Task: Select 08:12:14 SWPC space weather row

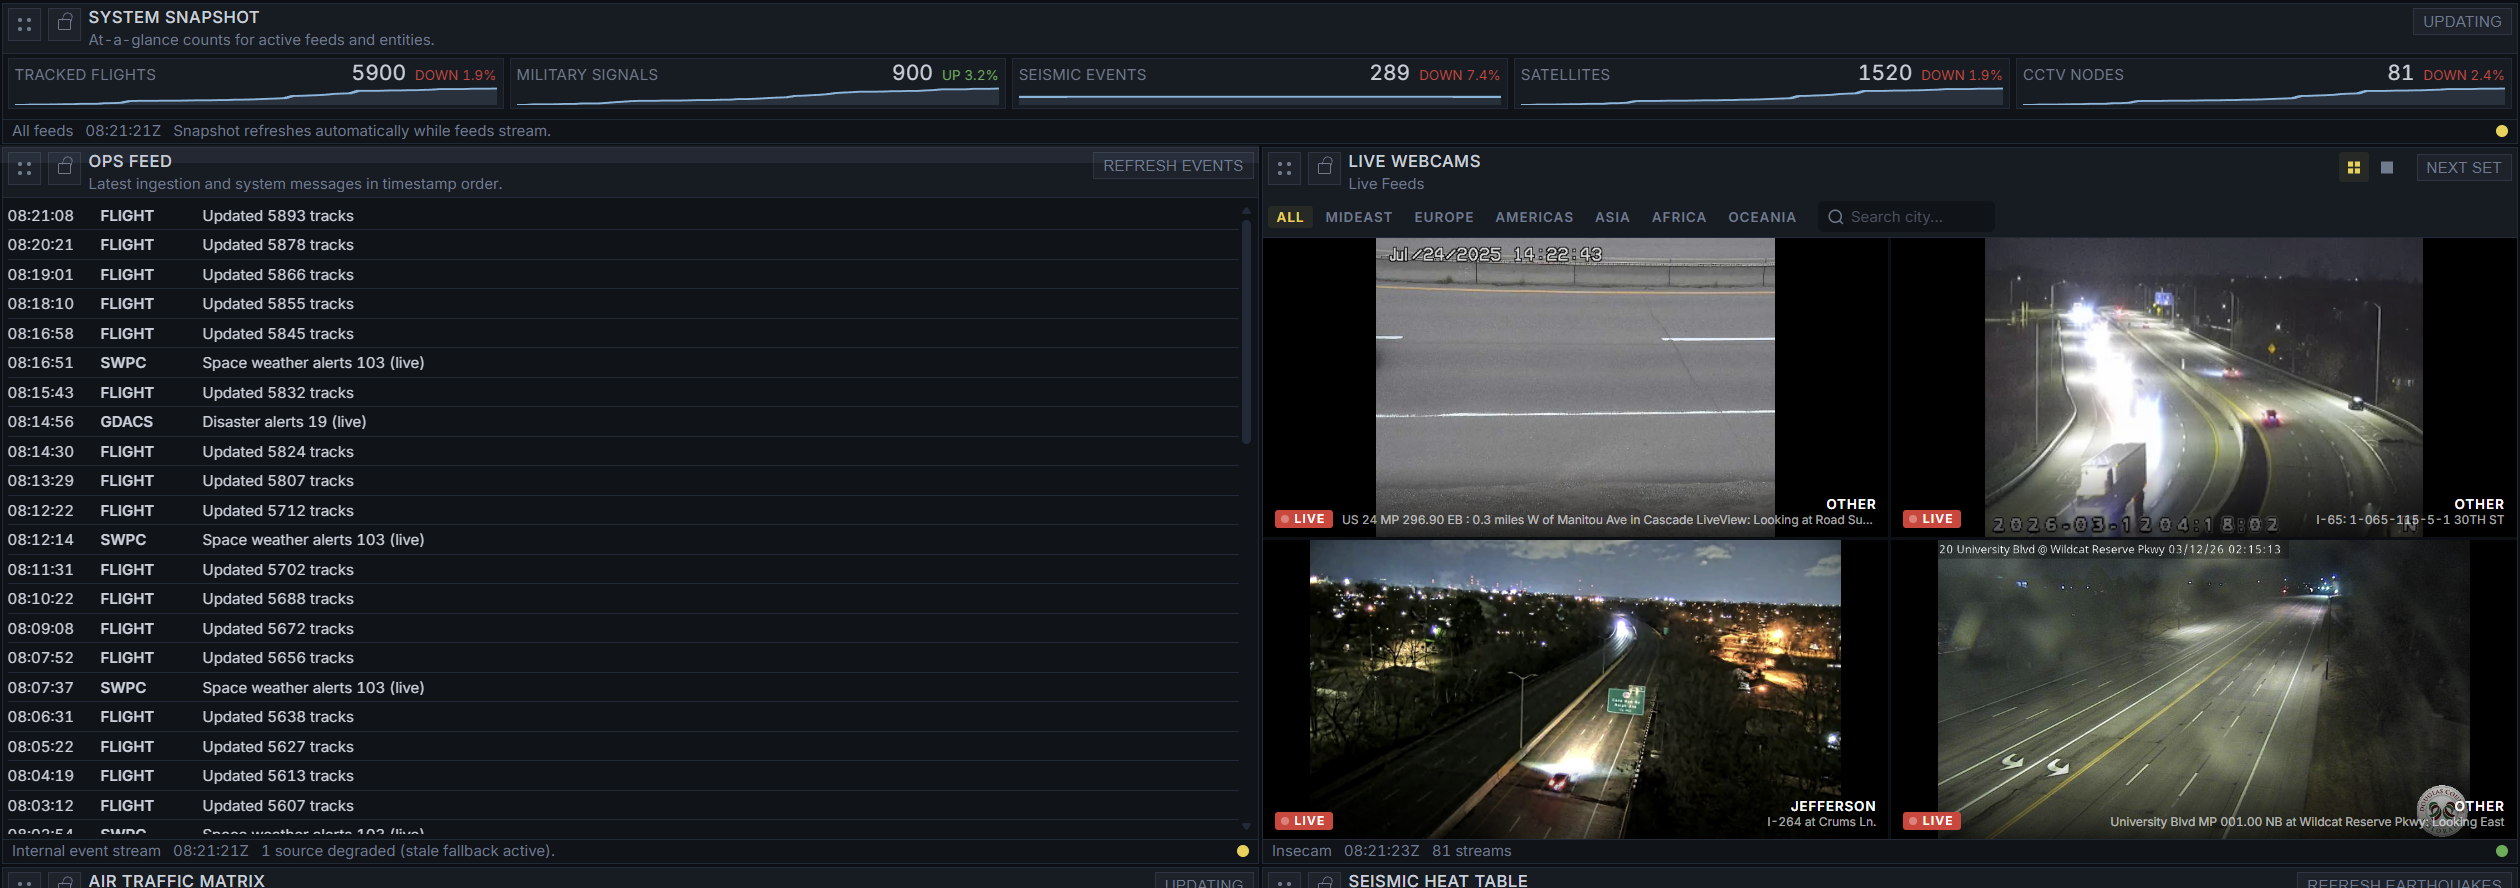Action: click(622, 540)
